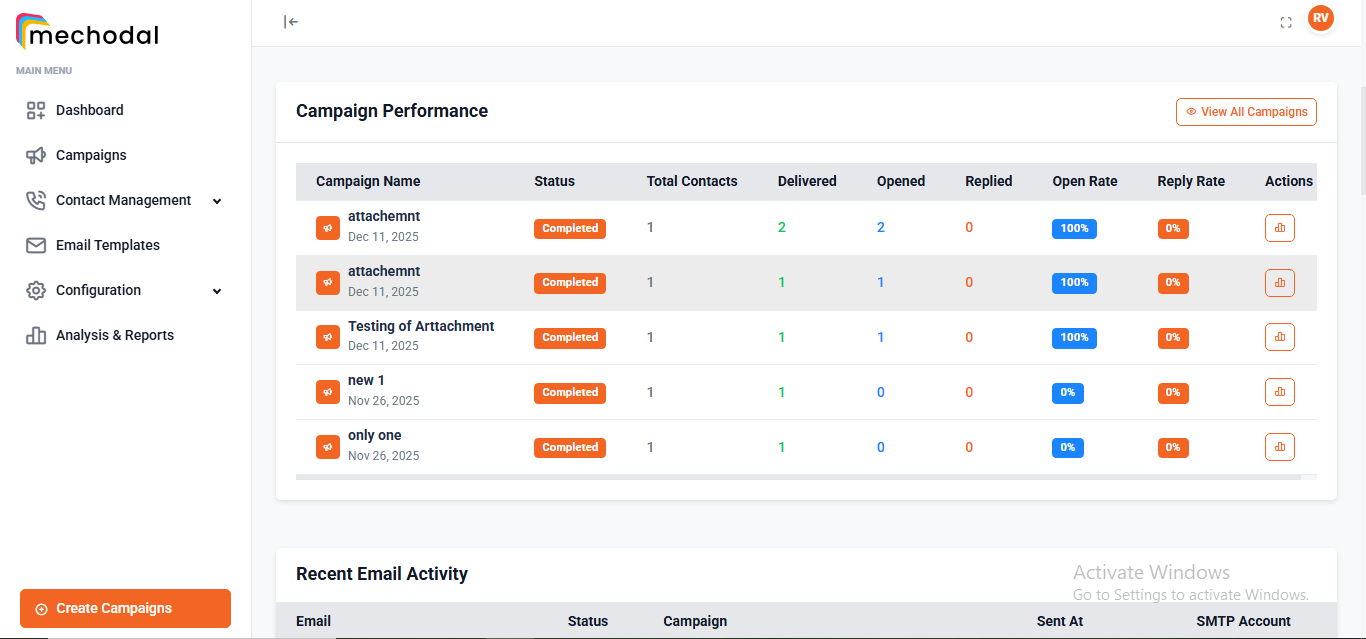Open the RV user profile avatar
Viewport: 1366px width, 639px height.
(1321, 17)
